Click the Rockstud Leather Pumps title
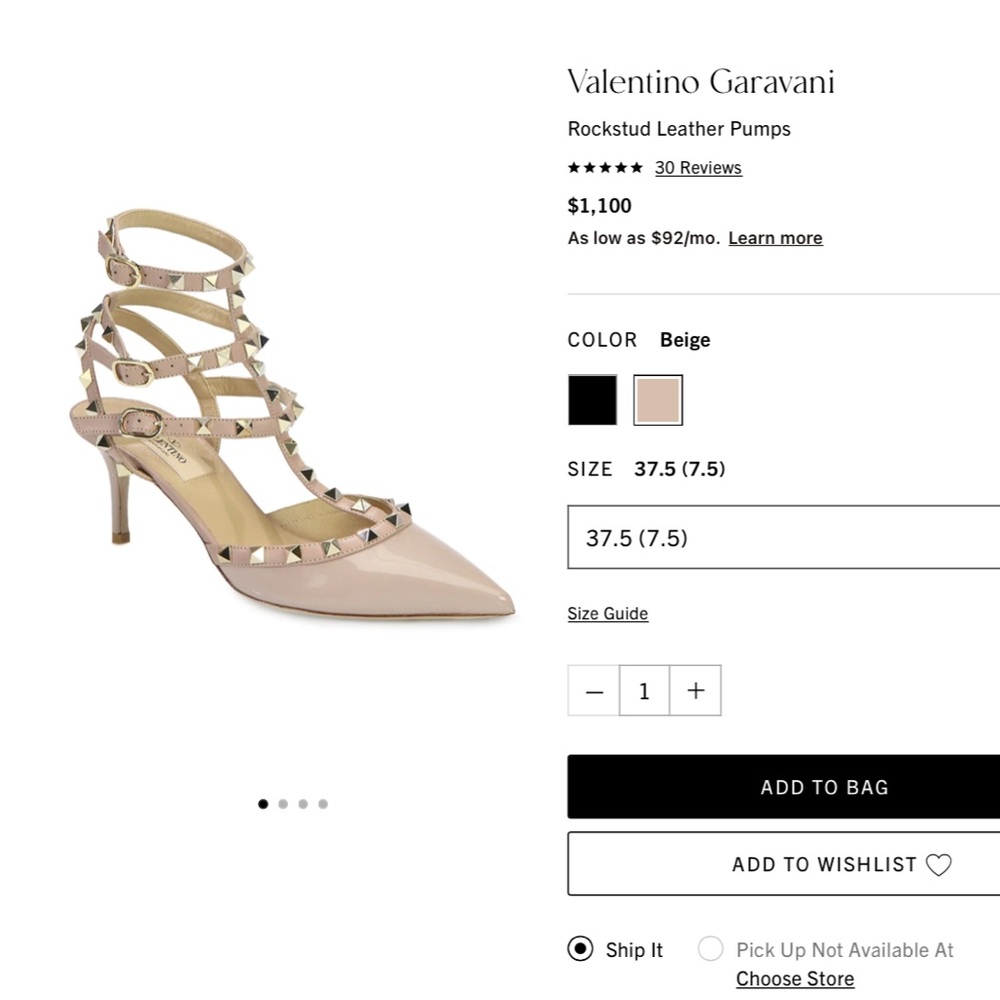Image resolution: width=1000 pixels, height=1000 pixels. (x=678, y=129)
